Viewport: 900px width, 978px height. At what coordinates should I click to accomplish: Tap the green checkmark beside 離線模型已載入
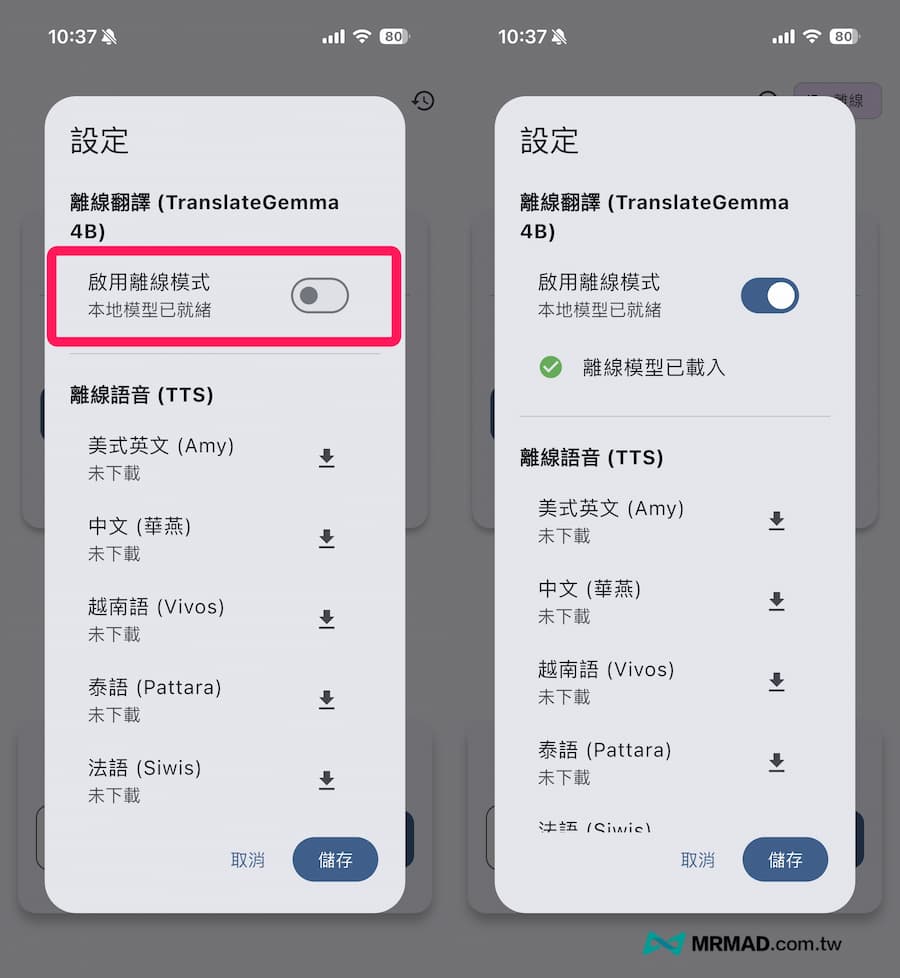[550, 368]
